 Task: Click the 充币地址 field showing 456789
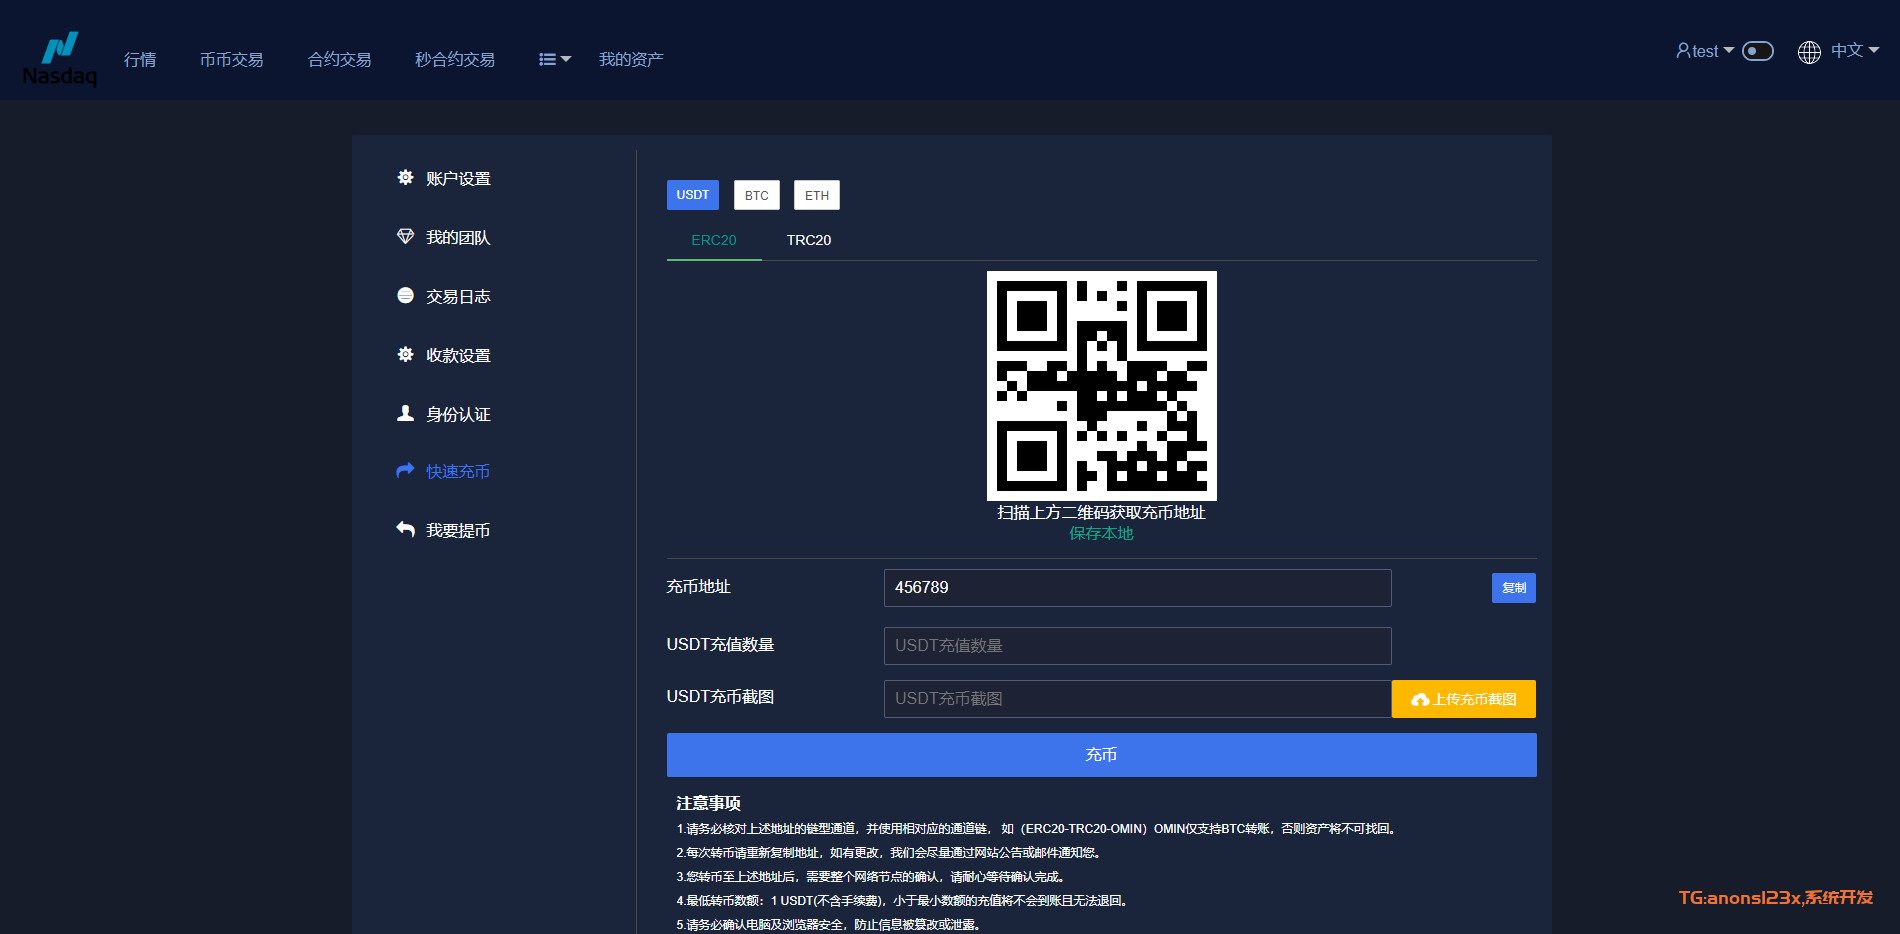click(x=1137, y=588)
